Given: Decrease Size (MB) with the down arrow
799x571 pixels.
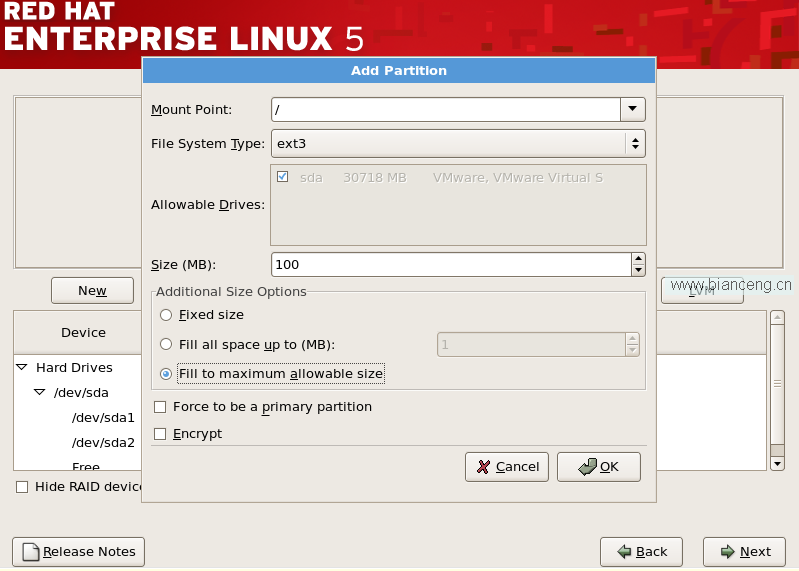Looking at the screenshot, I should (638, 270).
